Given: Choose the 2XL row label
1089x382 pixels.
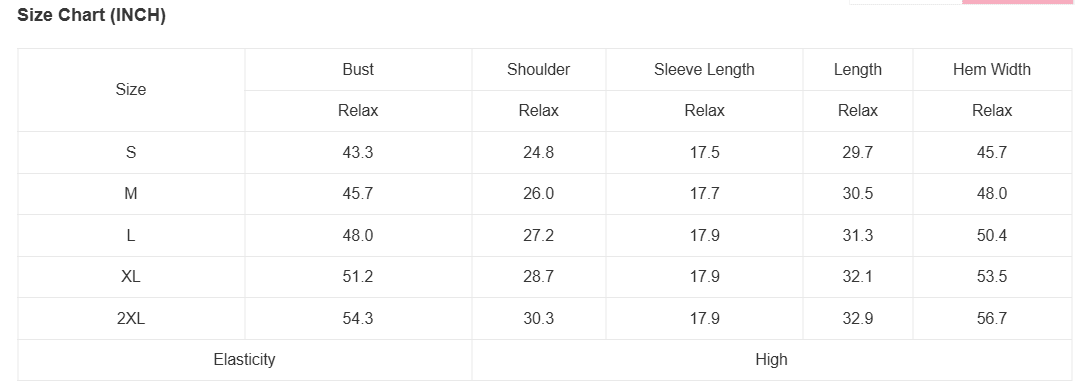Looking at the screenshot, I should pyautogui.click(x=131, y=318).
